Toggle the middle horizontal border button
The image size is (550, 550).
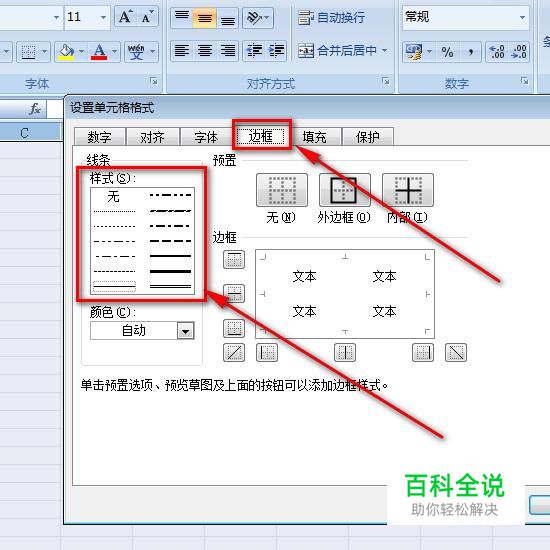[234, 293]
